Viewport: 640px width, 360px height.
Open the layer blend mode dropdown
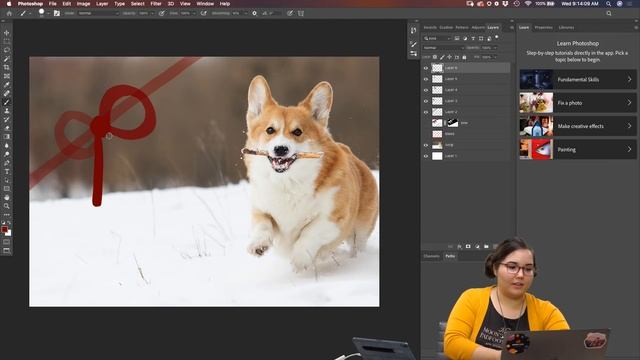pyautogui.click(x=444, y=48)
